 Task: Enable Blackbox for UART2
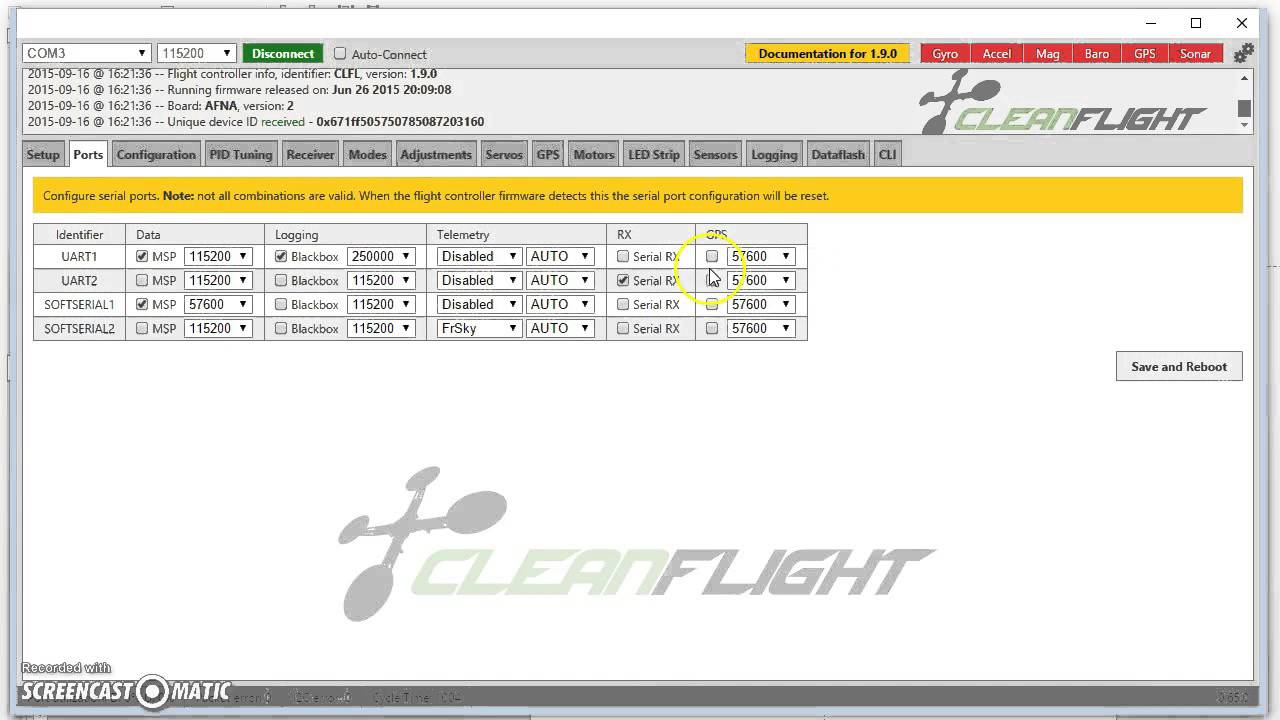(x=281, y=281)
